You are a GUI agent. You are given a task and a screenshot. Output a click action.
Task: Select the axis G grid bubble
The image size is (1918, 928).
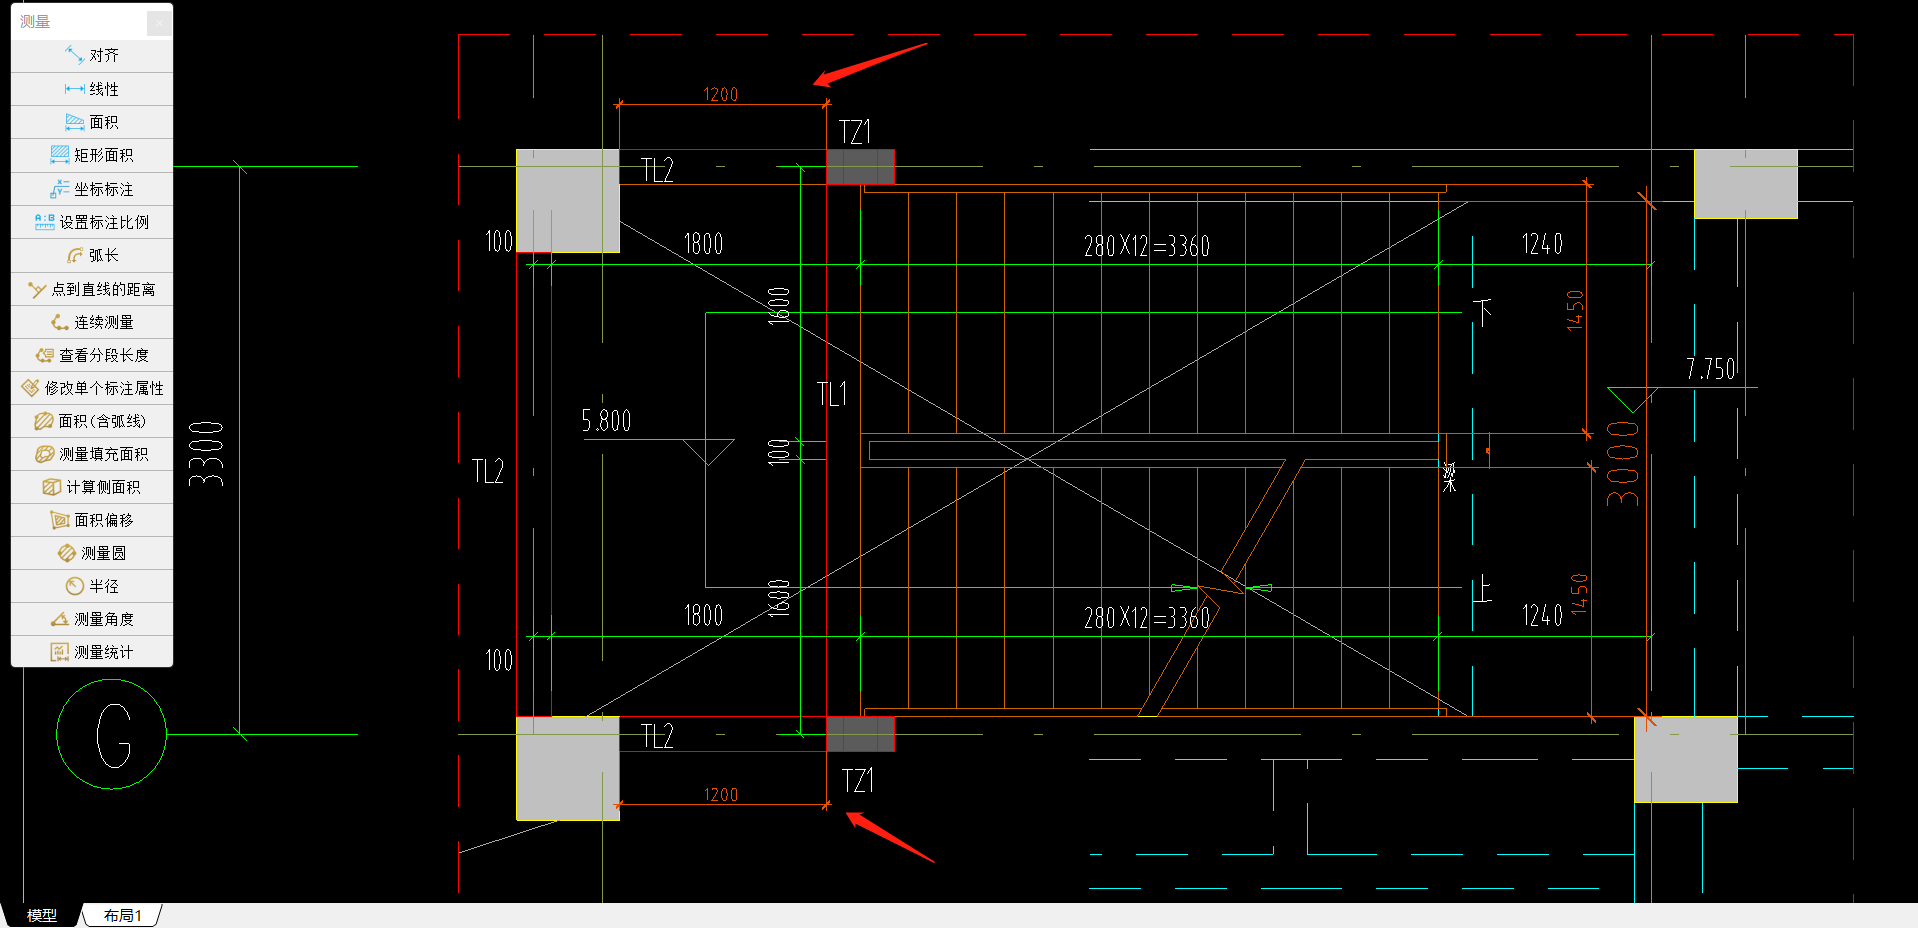point(112,734)
